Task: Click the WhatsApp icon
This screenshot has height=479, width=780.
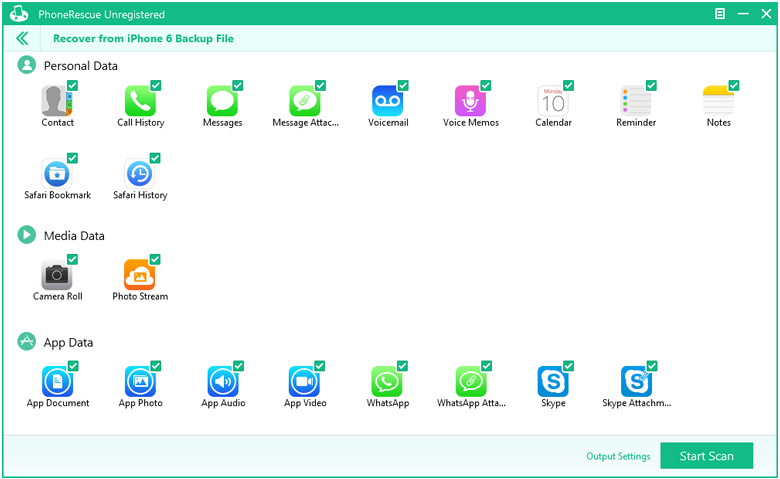Action: coord(387,382)
